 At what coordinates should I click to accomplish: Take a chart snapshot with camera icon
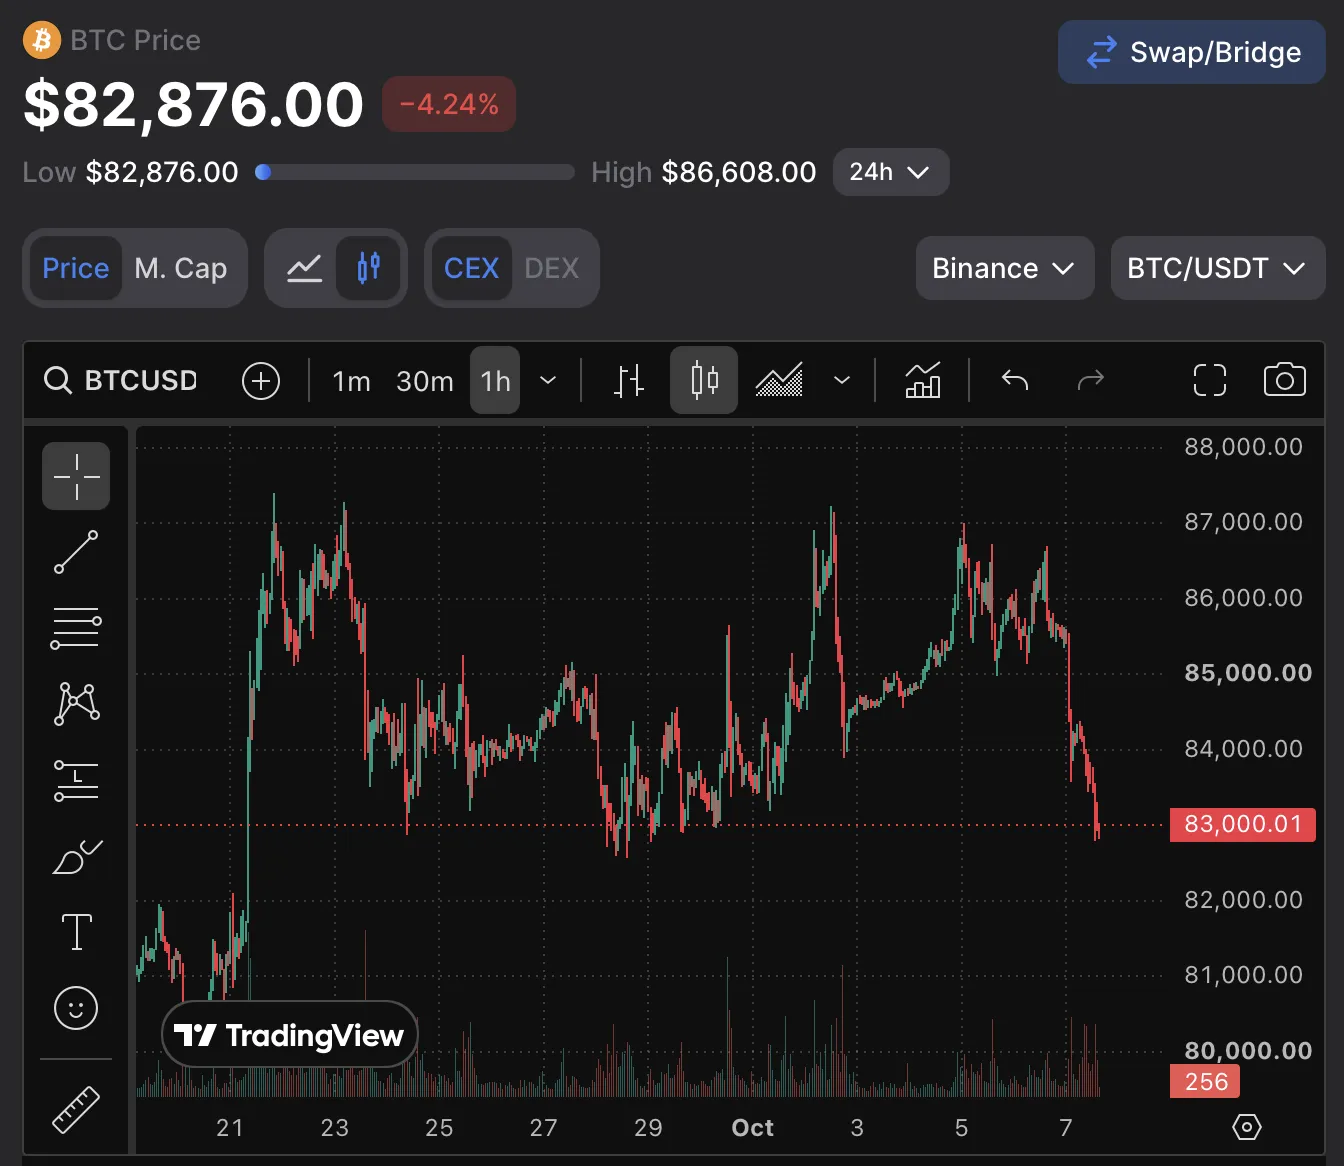[x=1284, y=380]
